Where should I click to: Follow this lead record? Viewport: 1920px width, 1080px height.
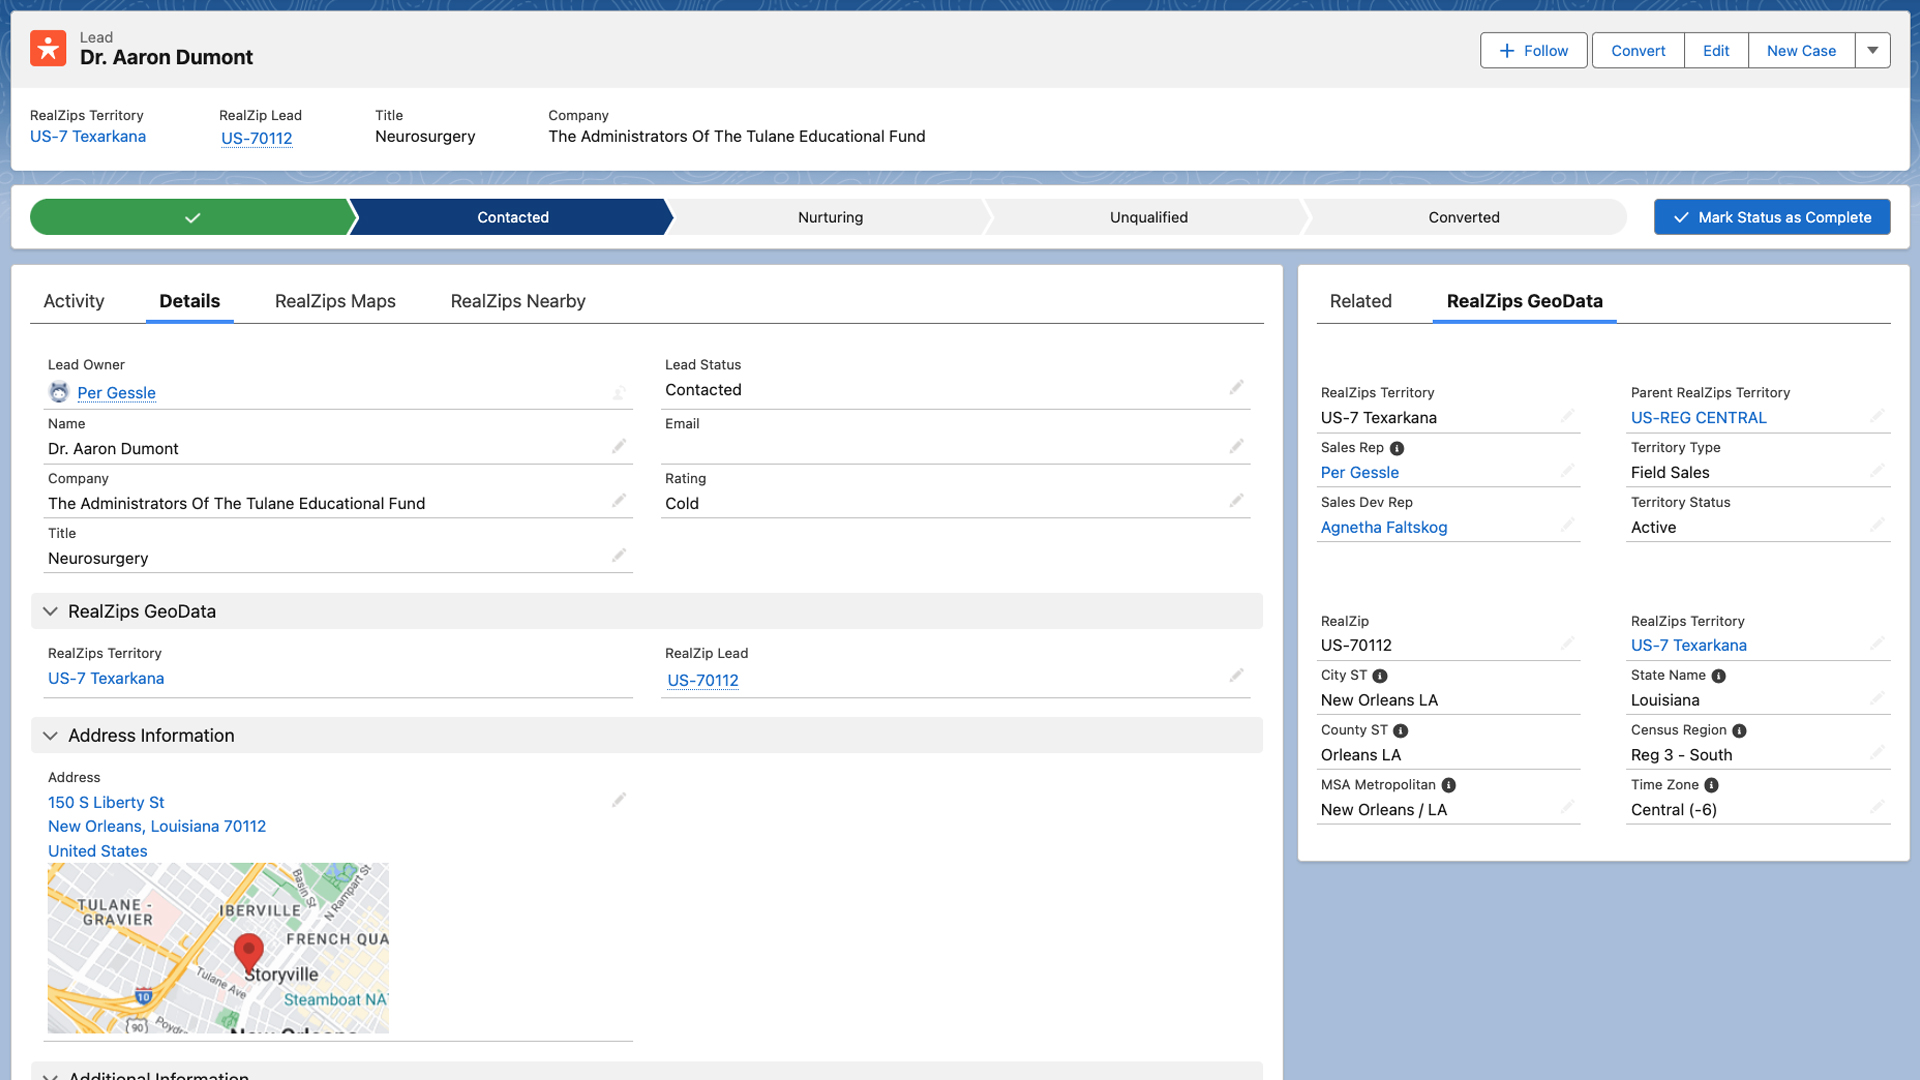click(1534, 50)
